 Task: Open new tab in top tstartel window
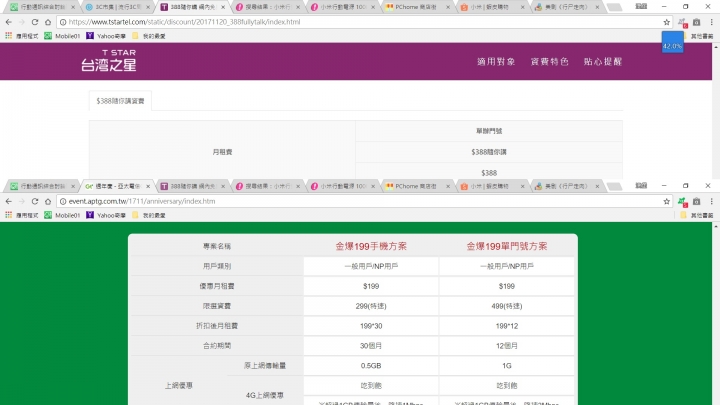click(x=614, y=7)
